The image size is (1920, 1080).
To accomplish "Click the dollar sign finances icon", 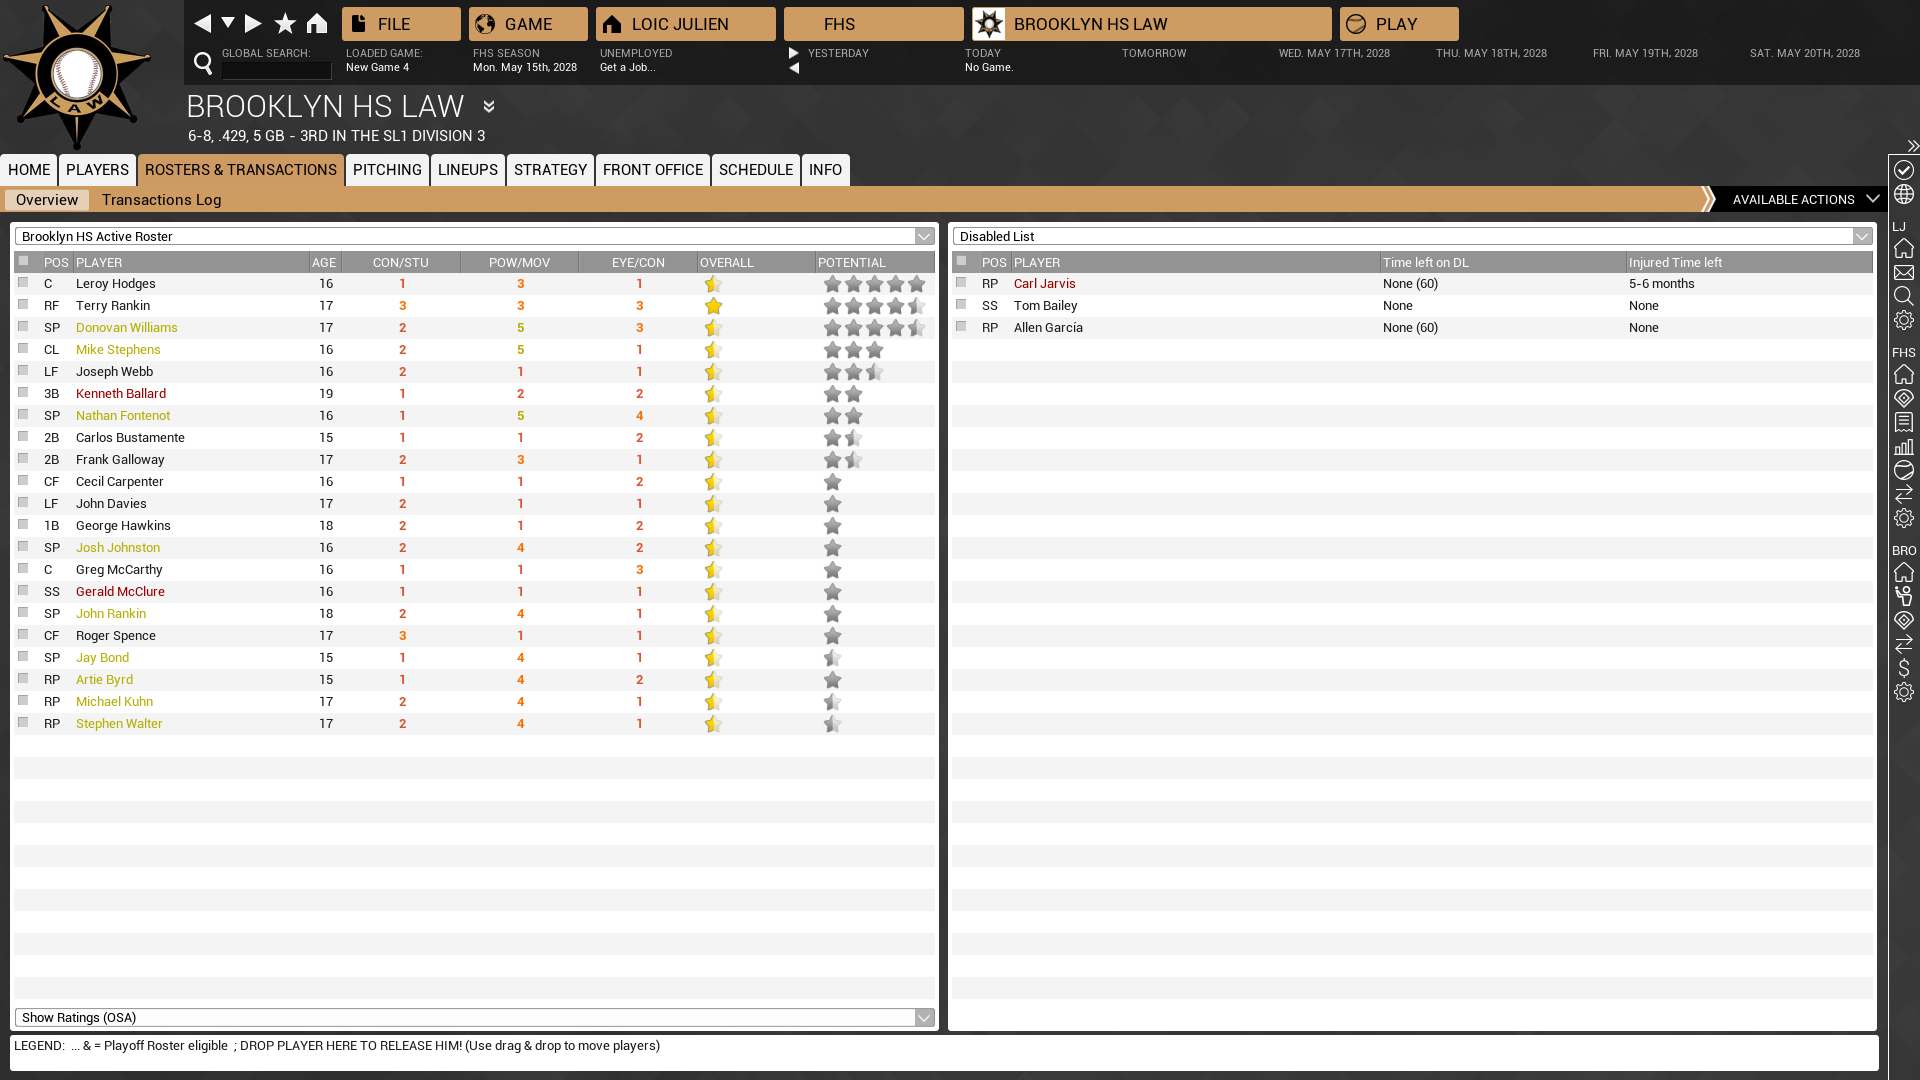I will pyautogui.click(x=1903, y=668).
